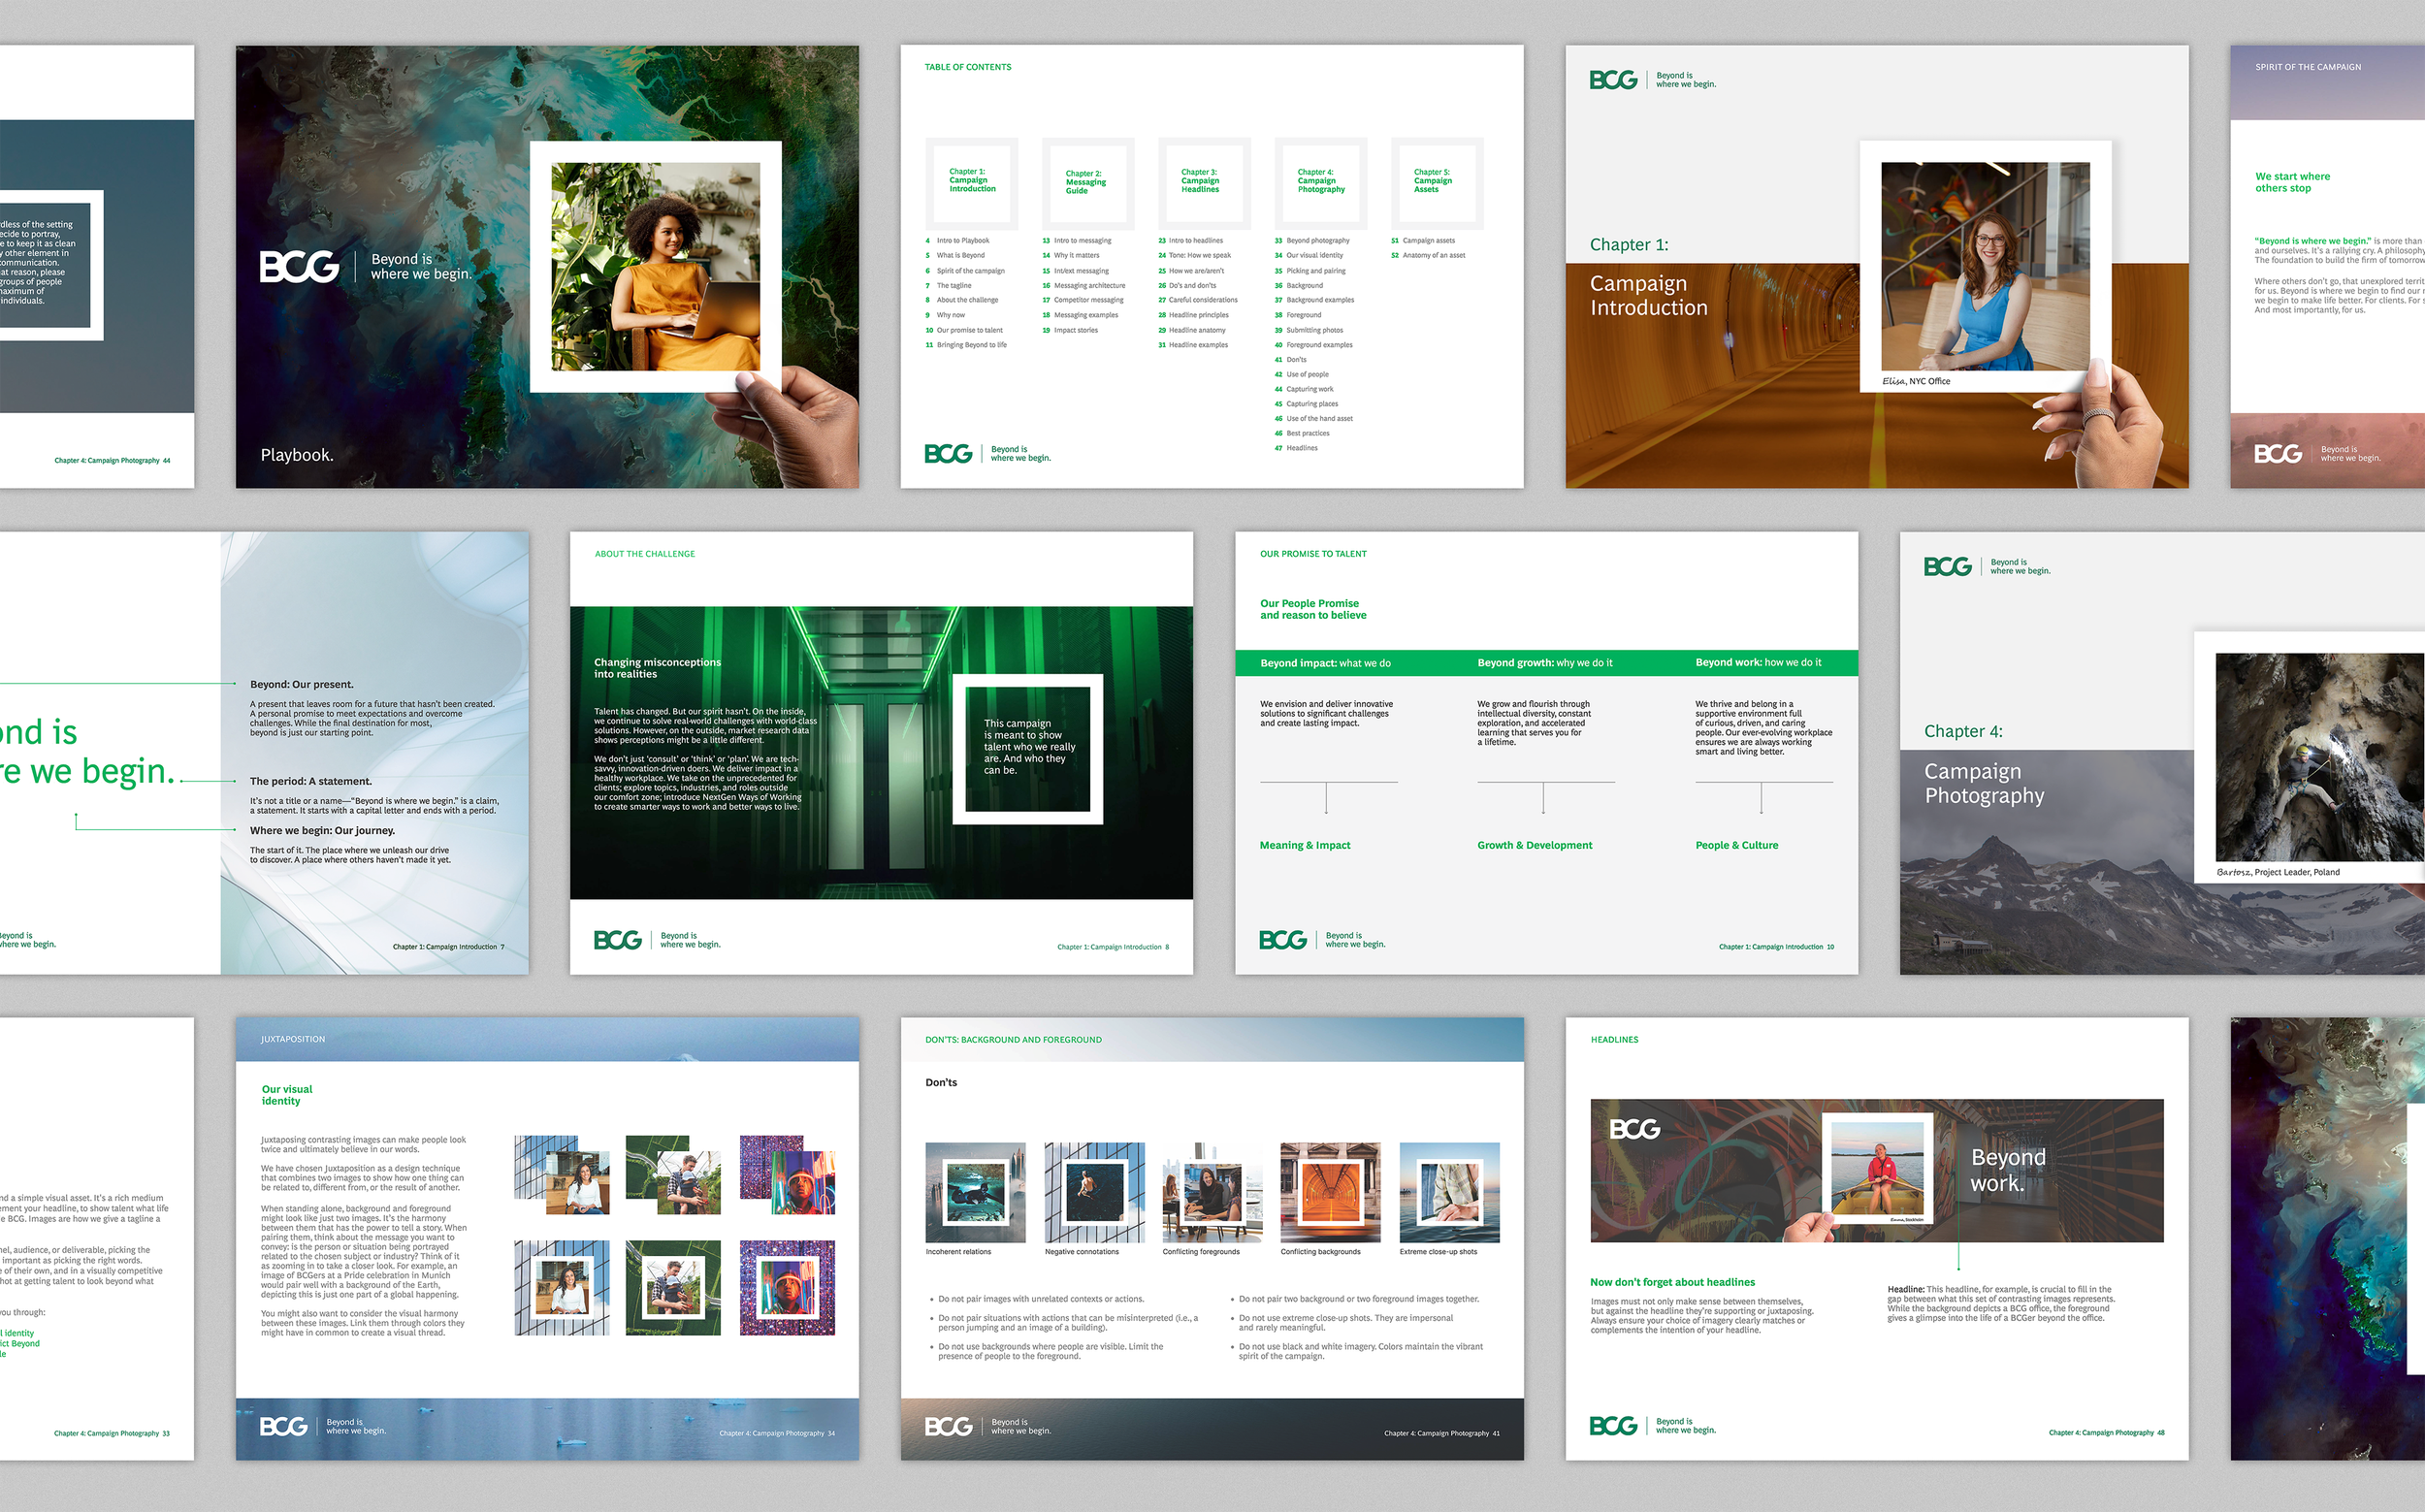Select the "Extreme close-up shots" example image

(x=1449, y=1192)
